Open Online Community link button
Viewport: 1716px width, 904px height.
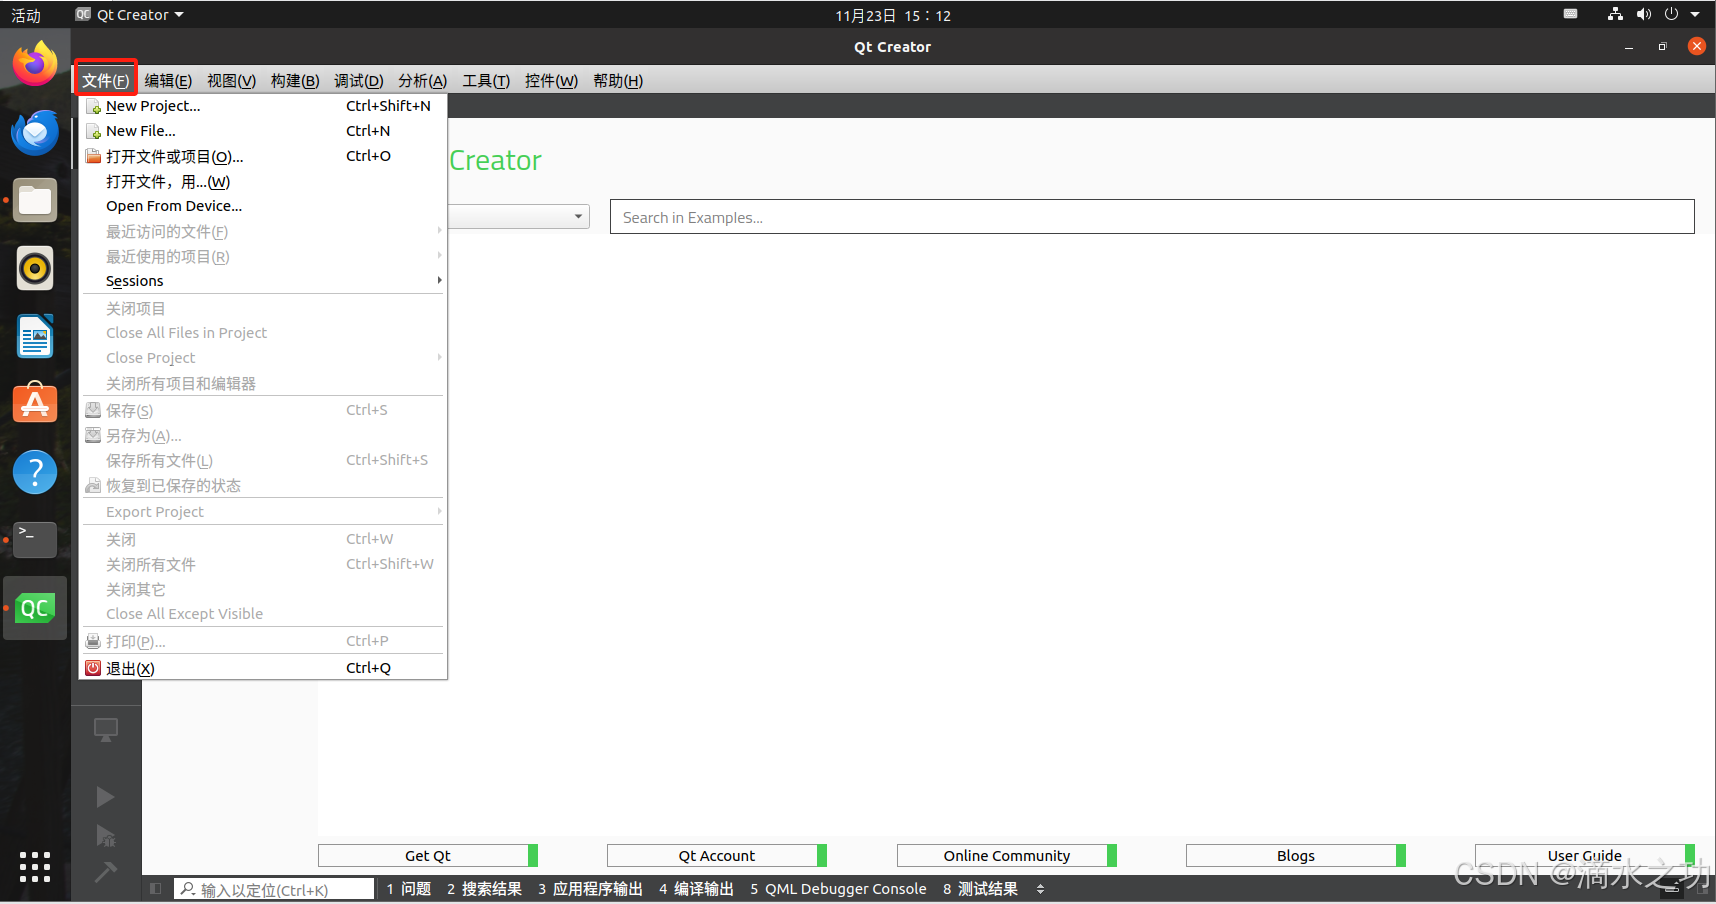1007,856
